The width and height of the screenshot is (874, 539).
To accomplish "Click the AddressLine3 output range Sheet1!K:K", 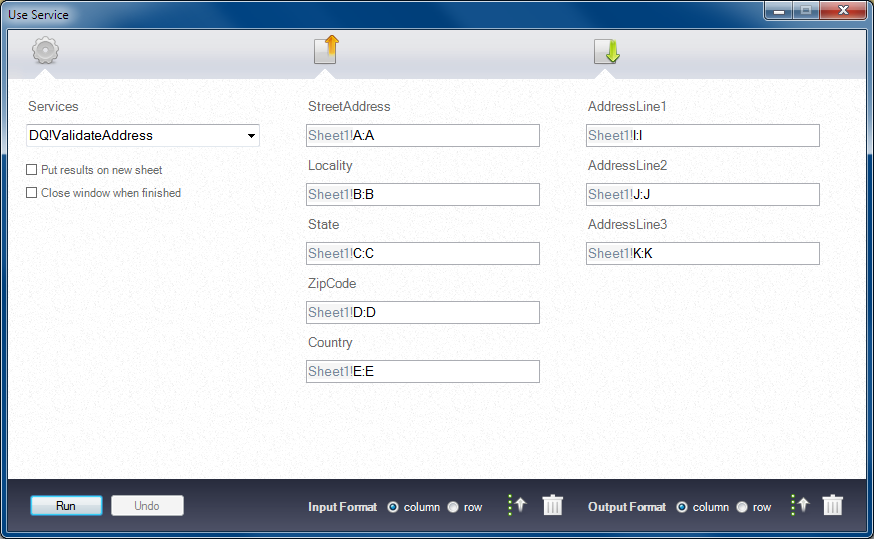I will (x=702, y=254).
